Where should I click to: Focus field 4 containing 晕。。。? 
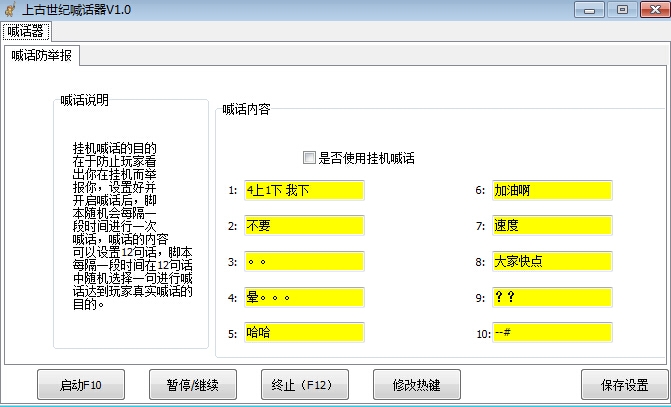pyautogui.click(x=304, y=297)
